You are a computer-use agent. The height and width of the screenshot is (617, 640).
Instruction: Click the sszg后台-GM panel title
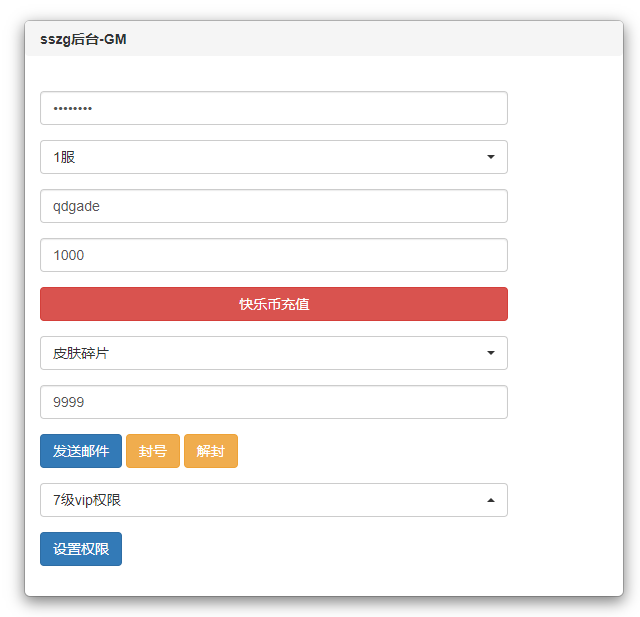point(83,40)
